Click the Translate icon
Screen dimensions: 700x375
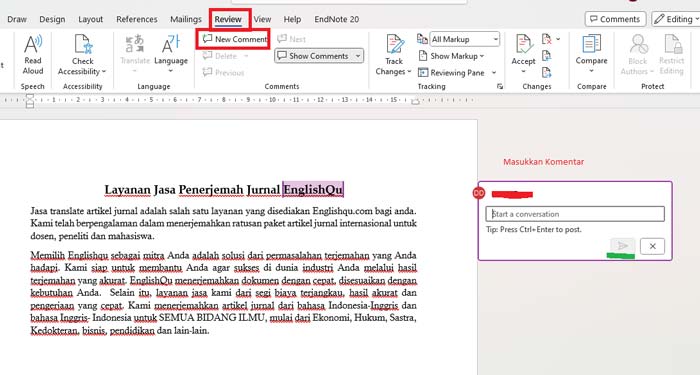[135, 45]
